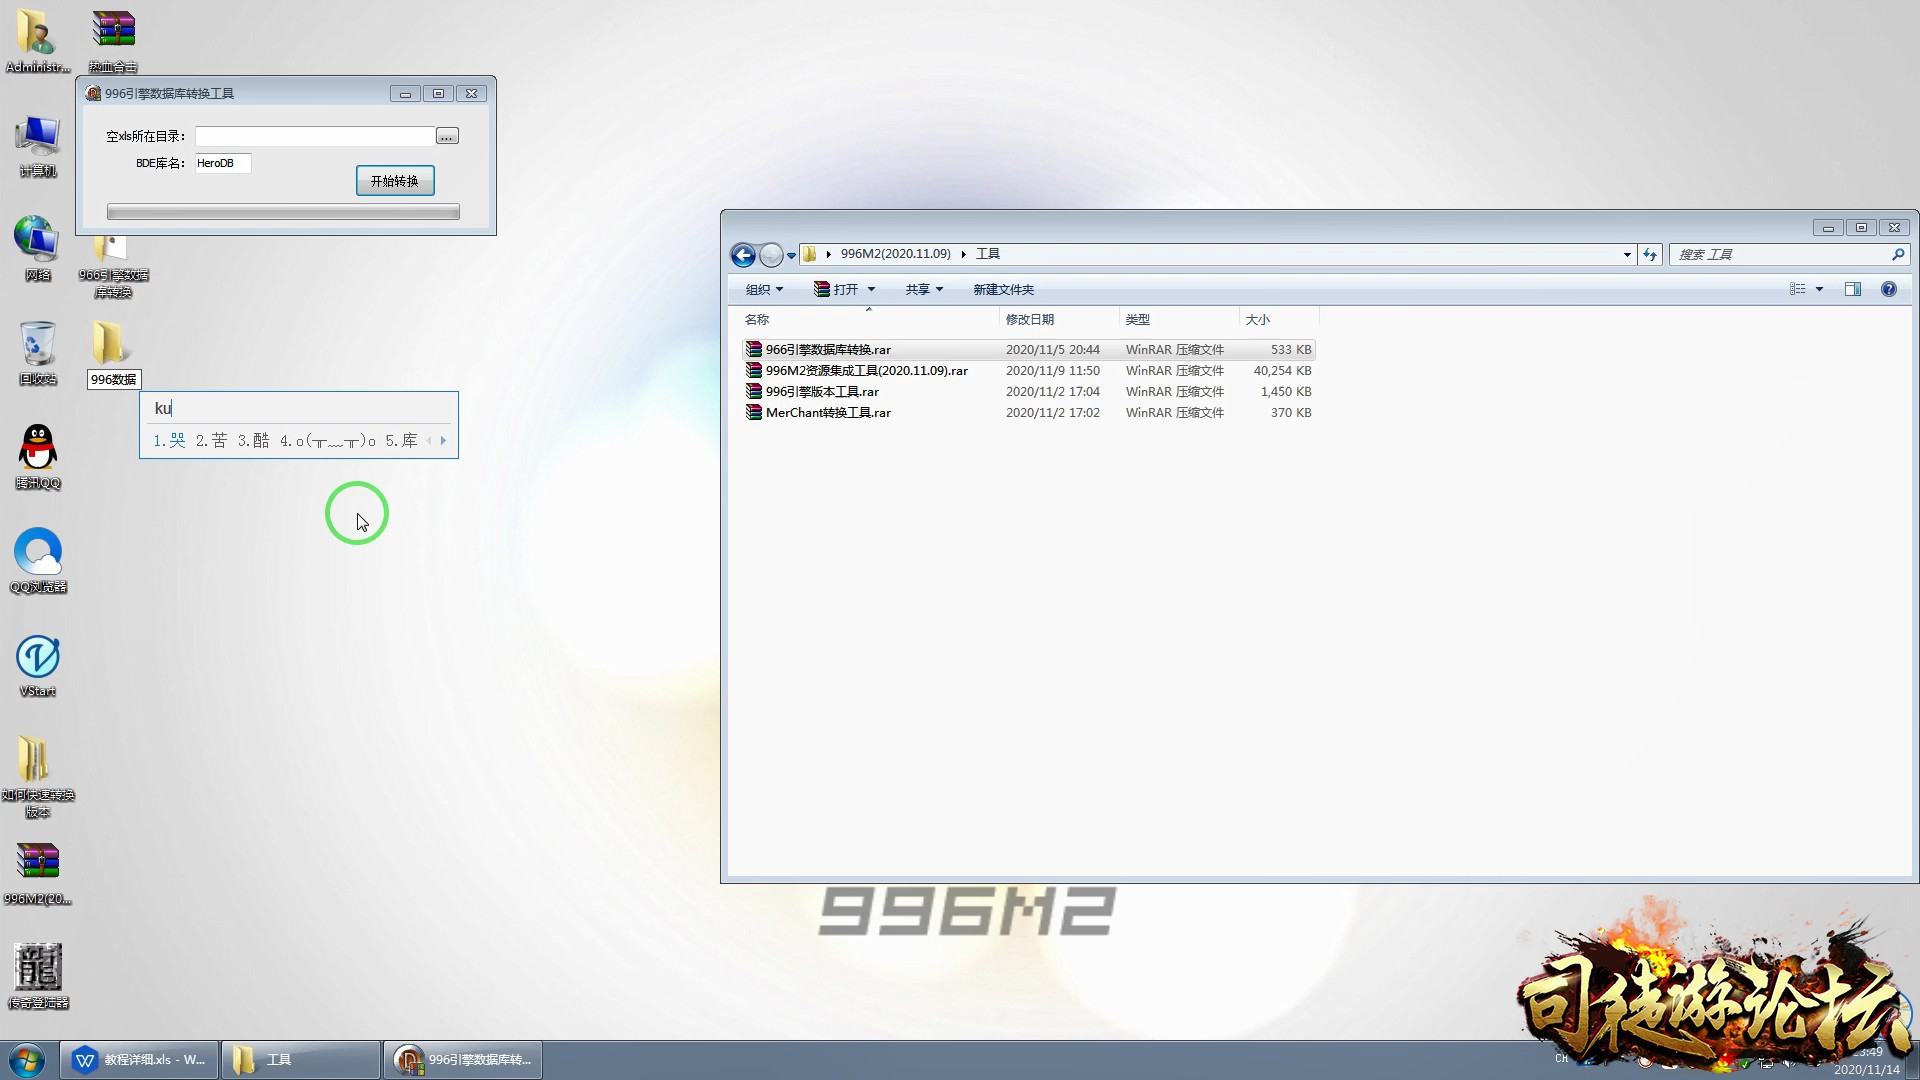
Task: Expand the address bar history dropdown
Action: click(1627, 255)
